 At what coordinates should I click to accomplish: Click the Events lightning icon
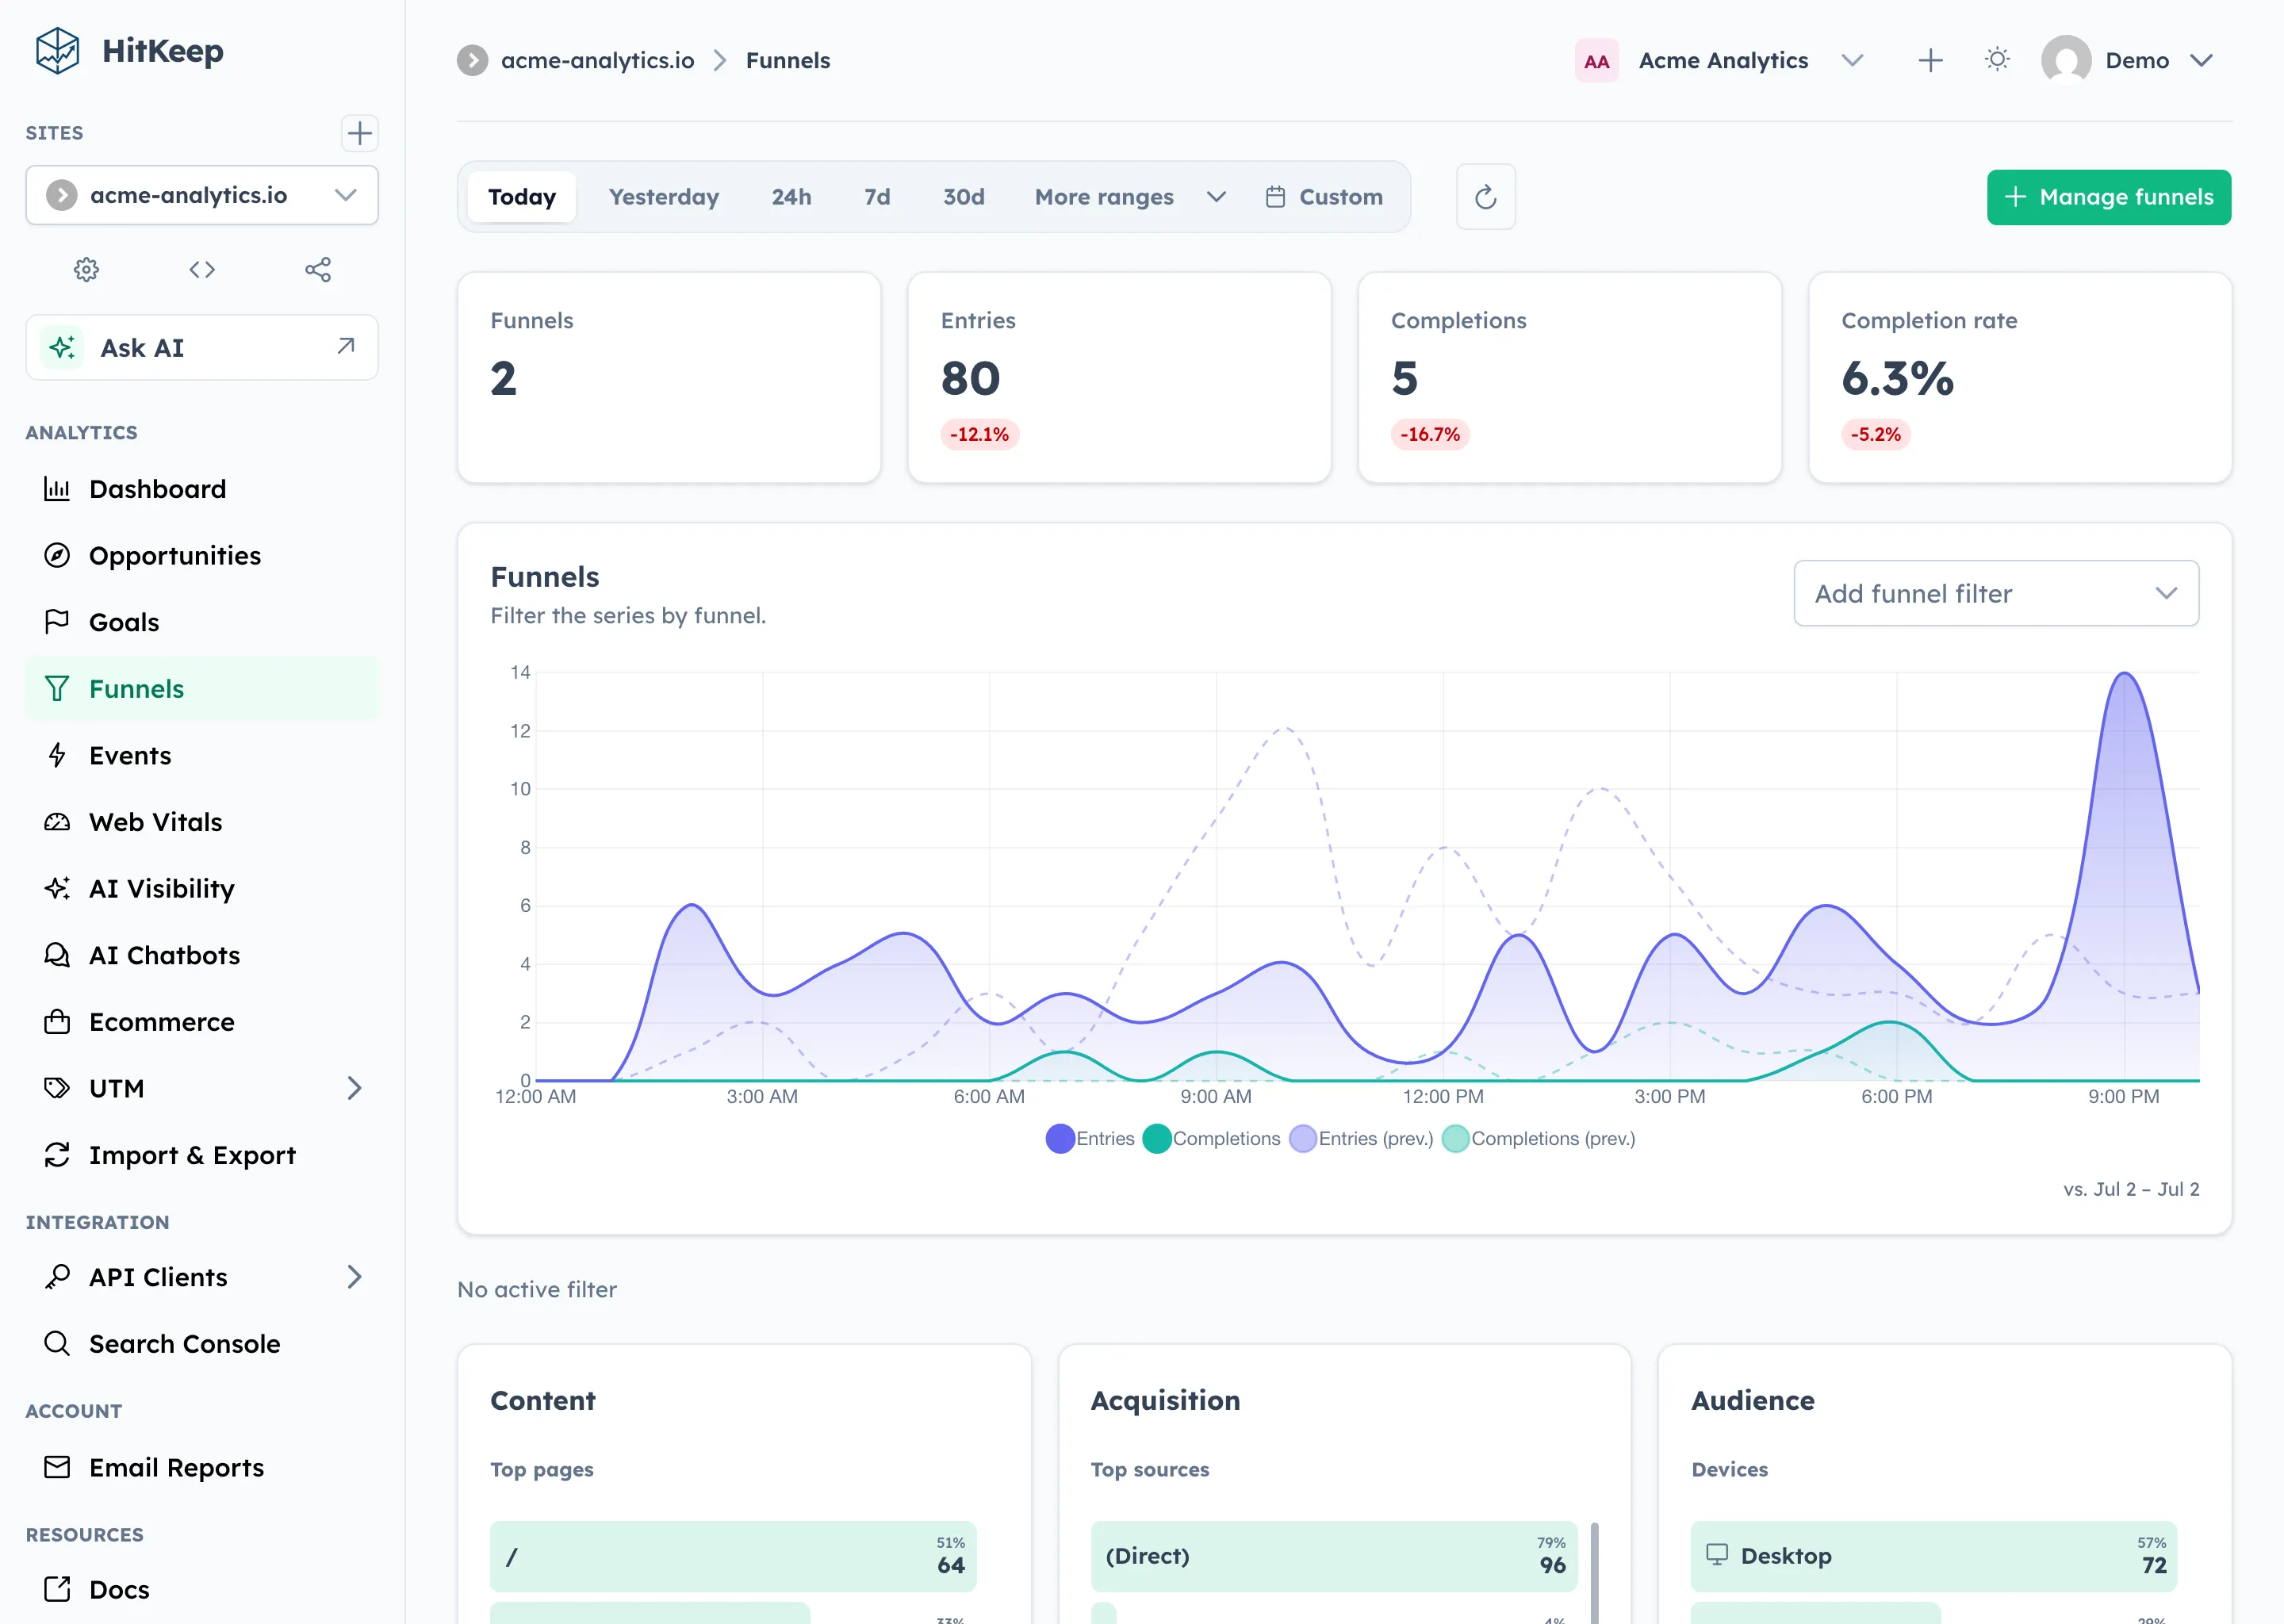click(x=57, y=755)
